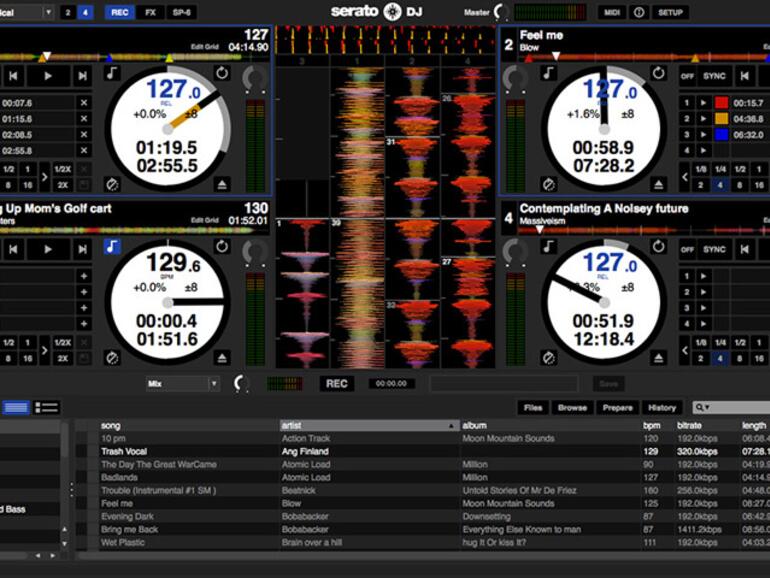The height and width of the screenshot is (578, 770).
Task: Click the library search field
Action: [x=735, y=408]
